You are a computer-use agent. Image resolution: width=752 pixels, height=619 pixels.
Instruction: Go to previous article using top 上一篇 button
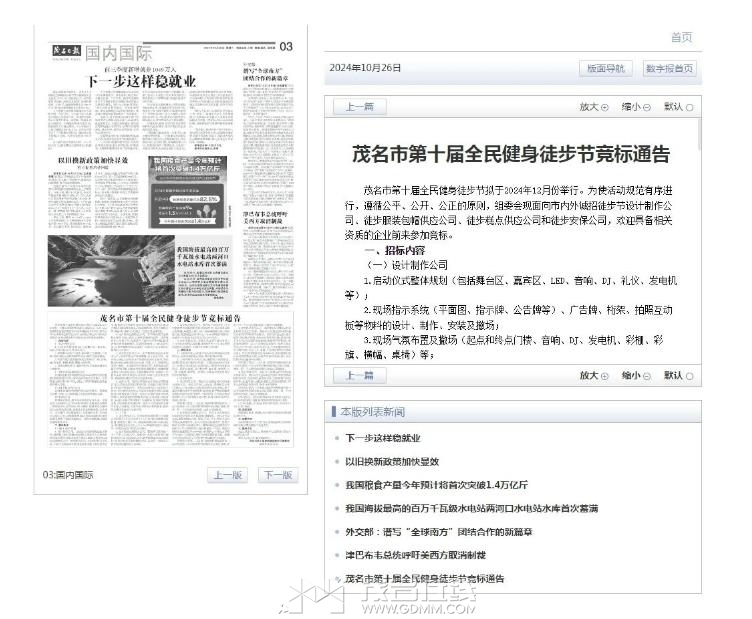(360, 107)
